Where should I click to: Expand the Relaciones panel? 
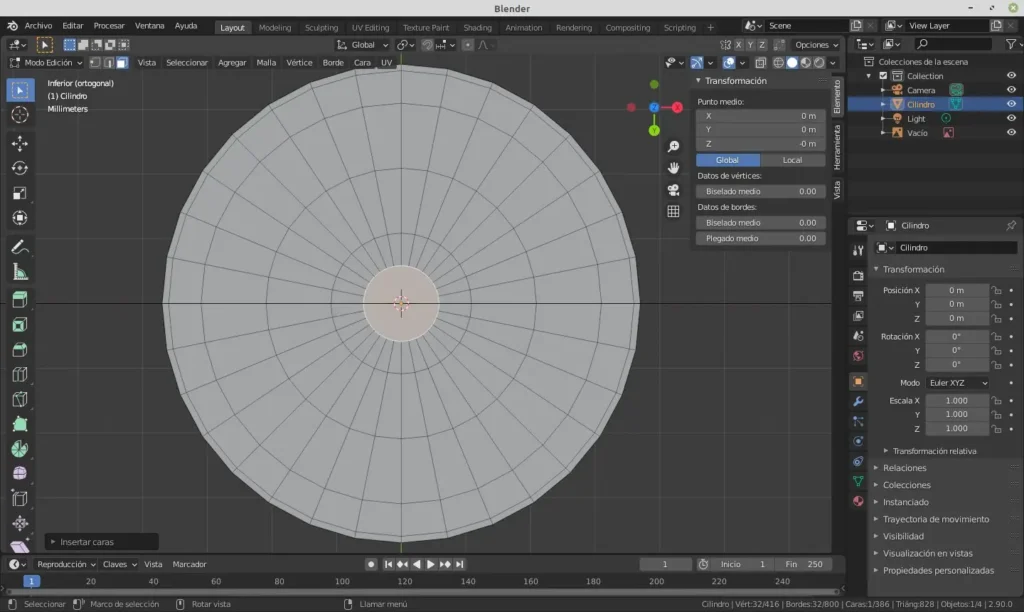tap(904, 468)
